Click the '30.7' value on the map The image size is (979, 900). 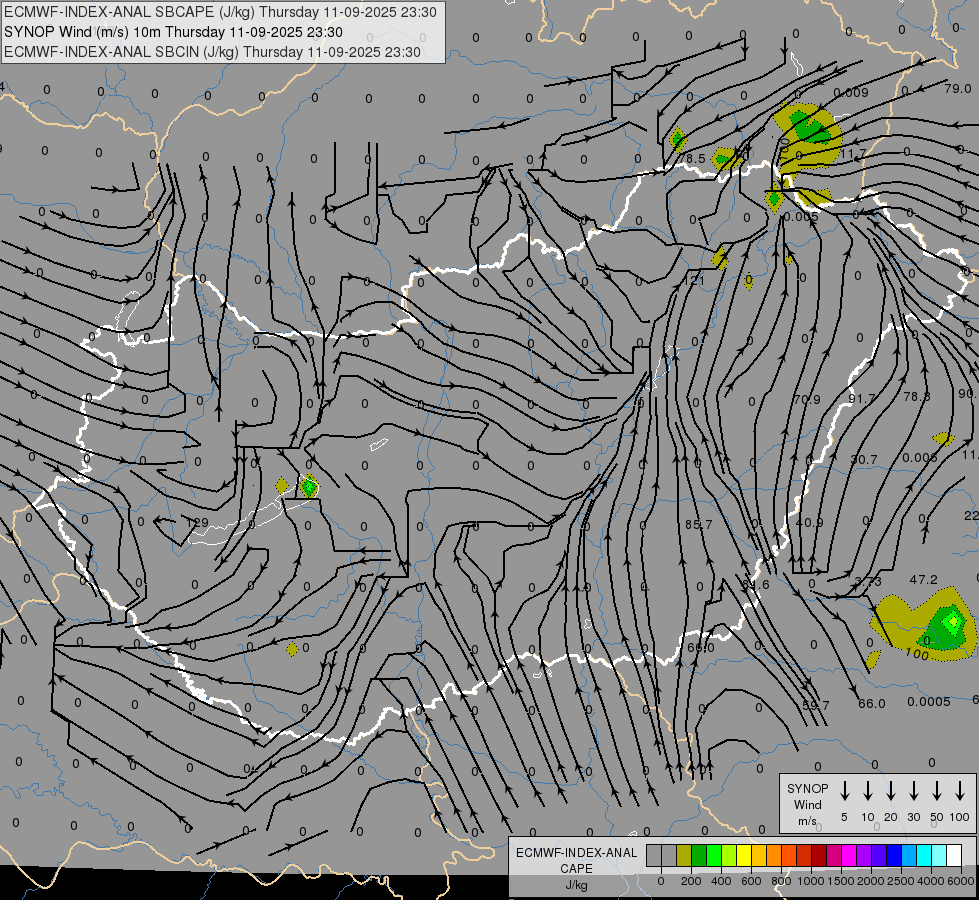pos(864,460)
